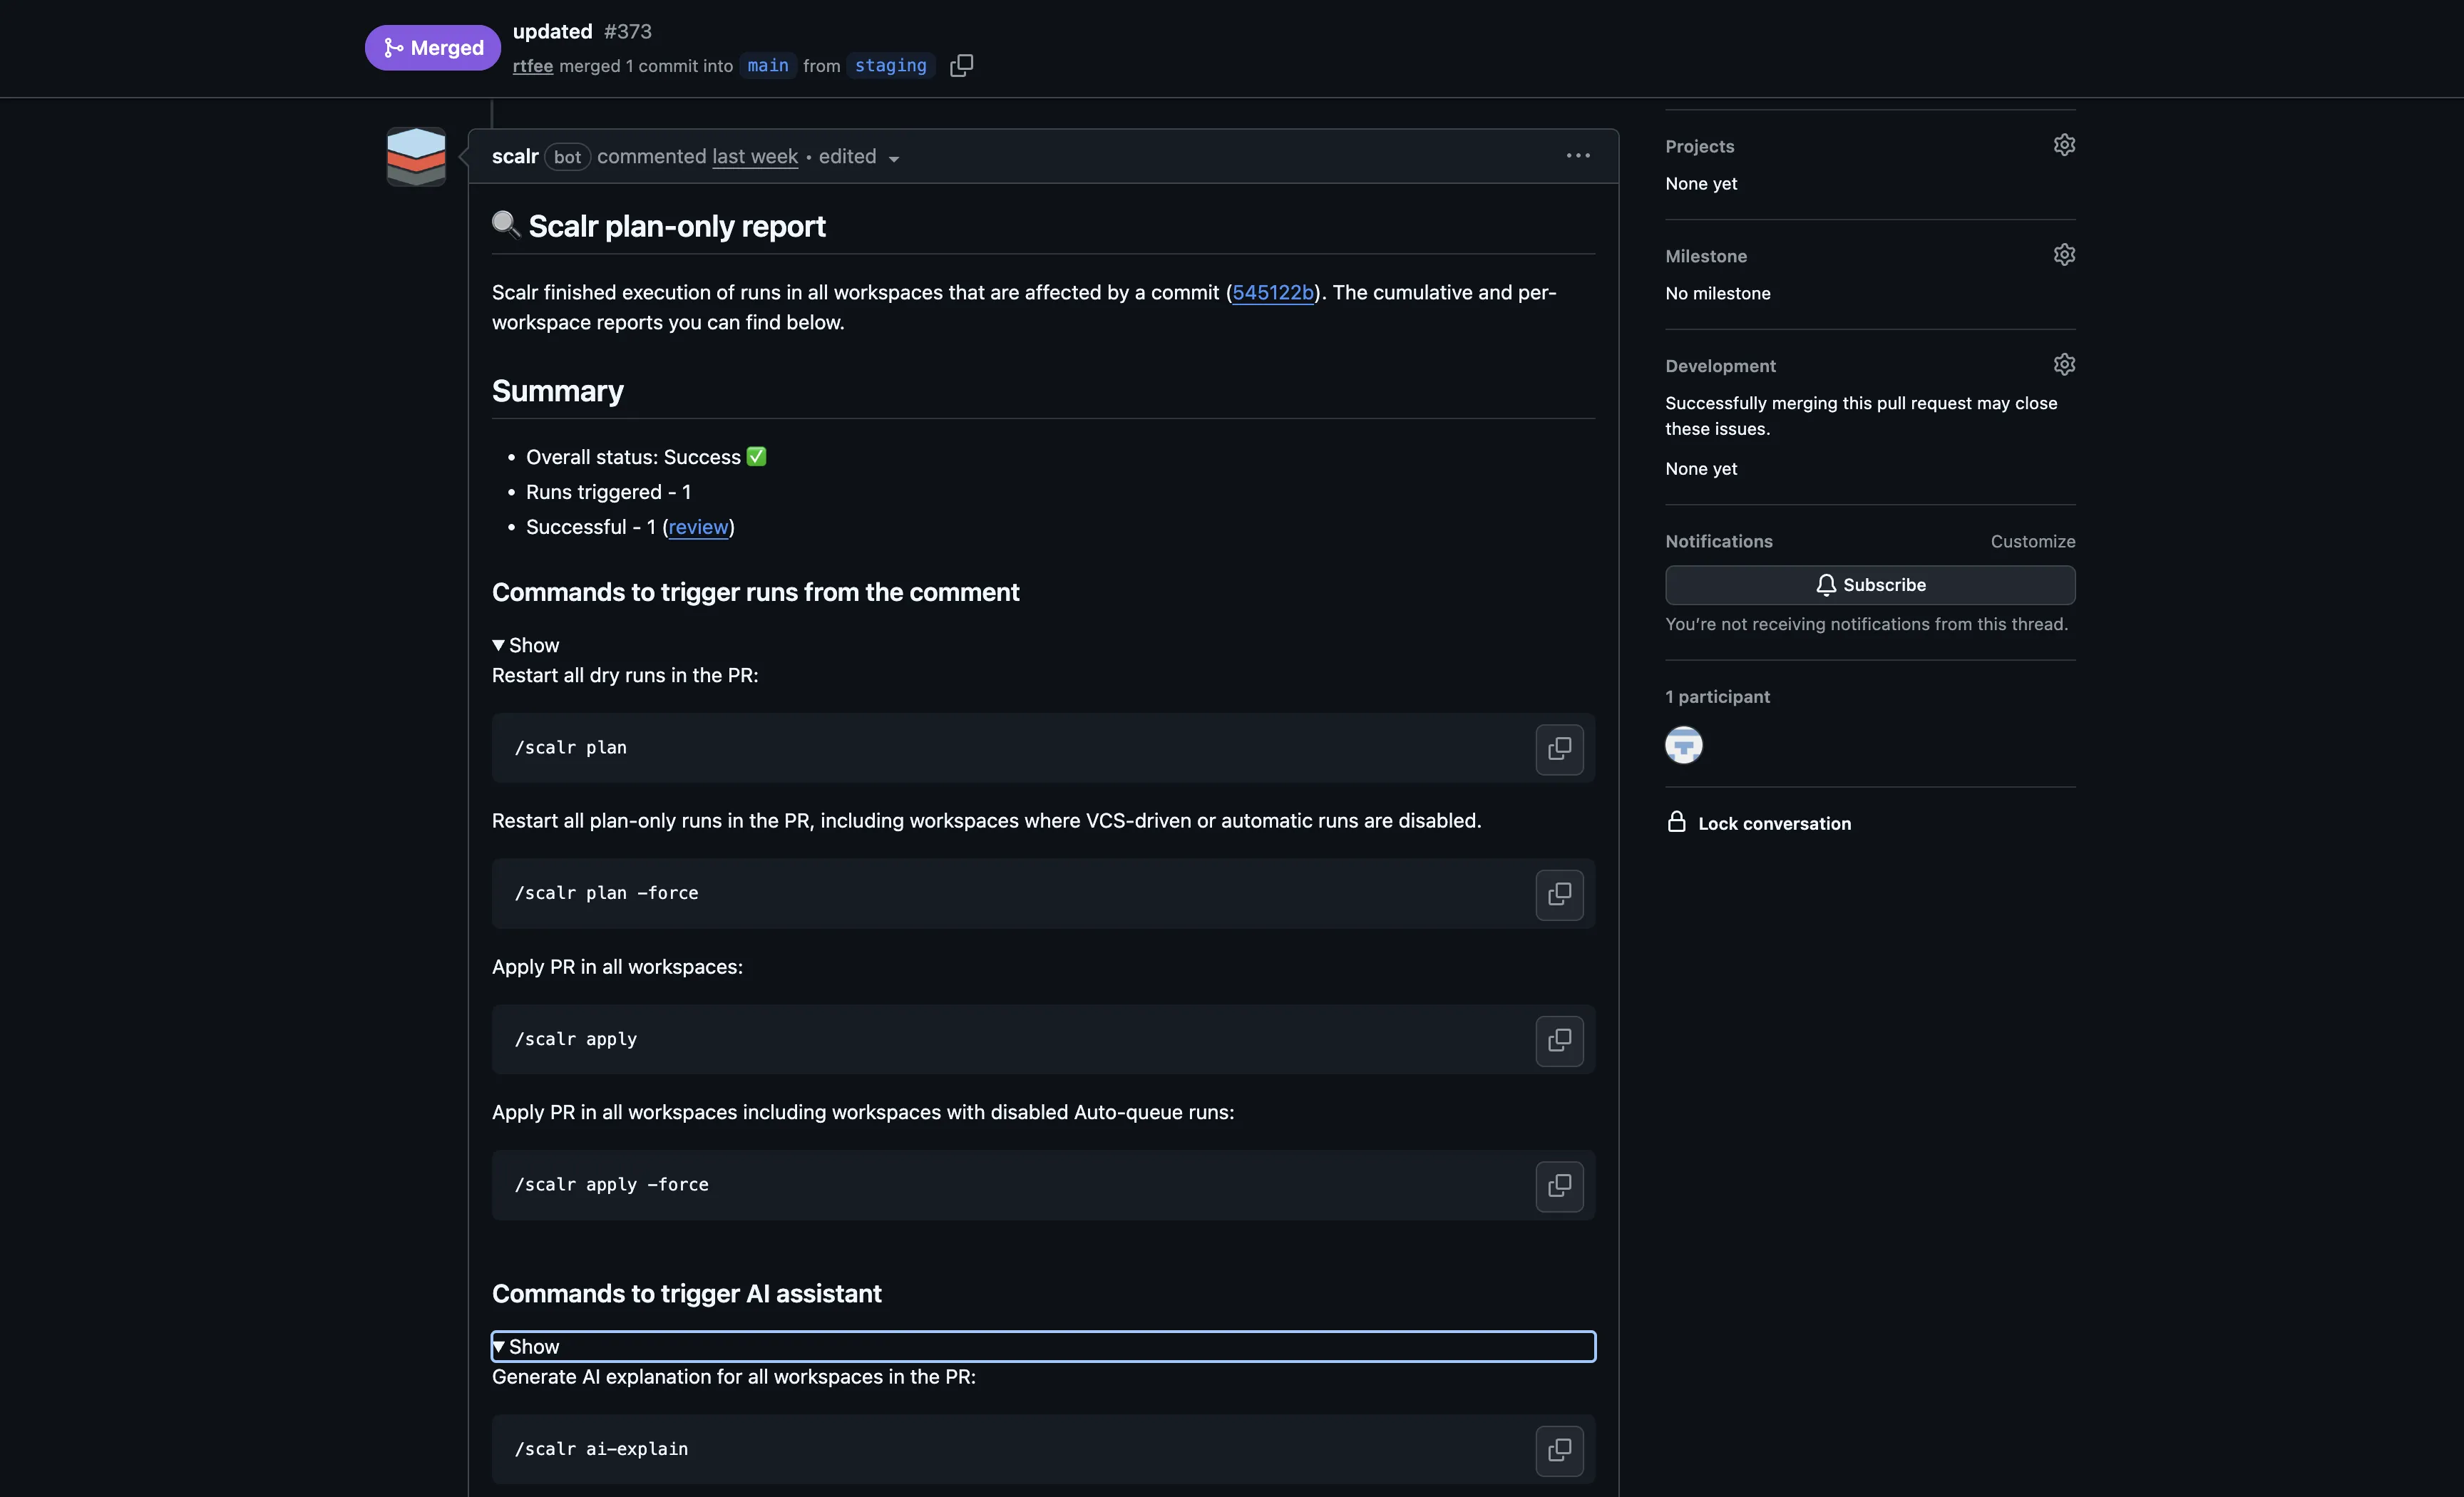Viewport: 2464px width, 1497px height.
Task: Copy the branch merge info
Action: click(960, 64)
